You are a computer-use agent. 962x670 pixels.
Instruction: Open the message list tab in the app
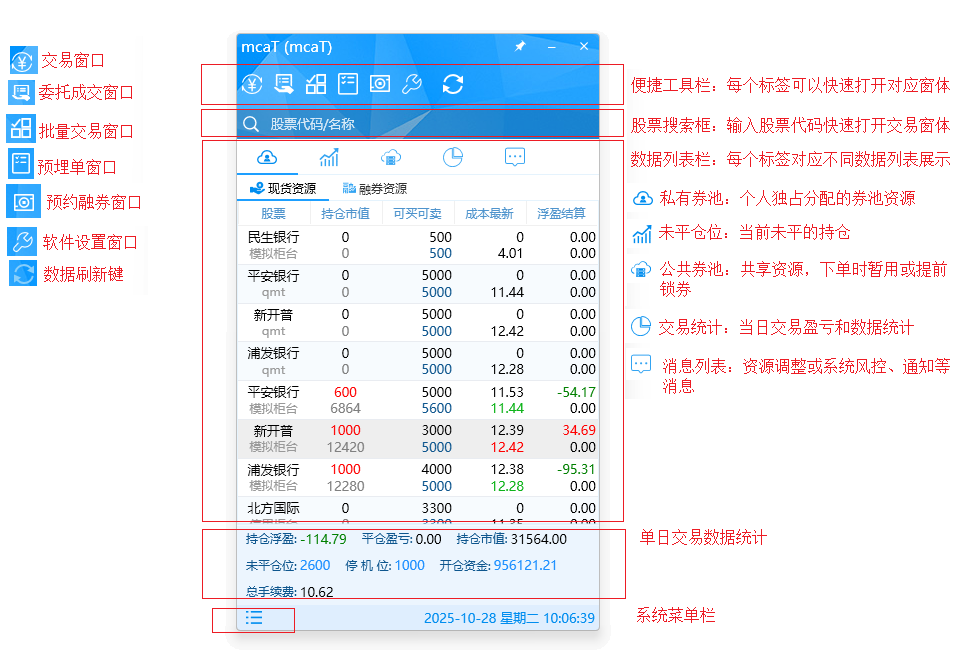(515, 158)
